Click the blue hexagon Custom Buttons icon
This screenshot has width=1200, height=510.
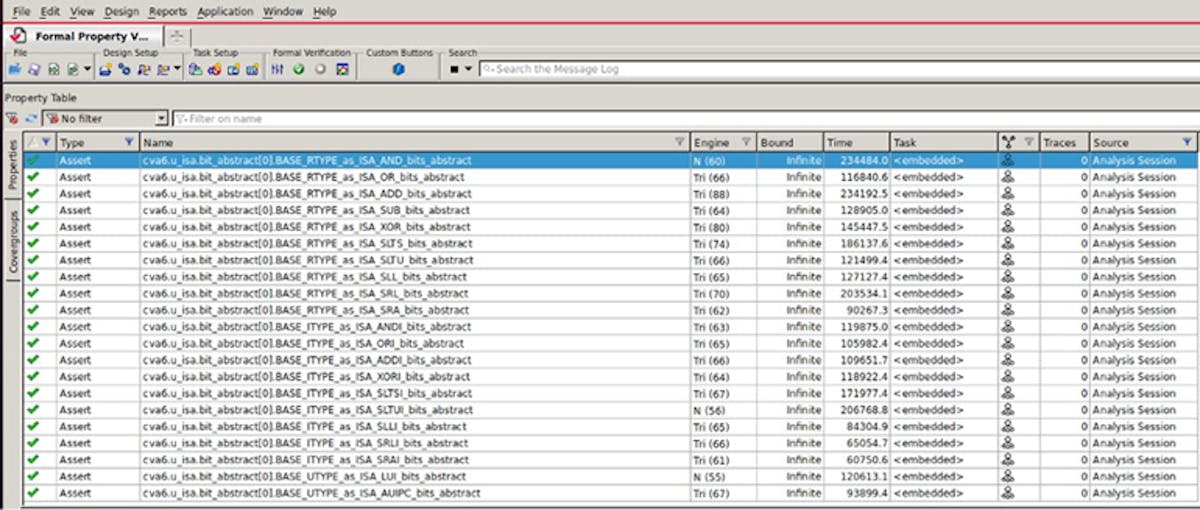(x=398, y=69)
